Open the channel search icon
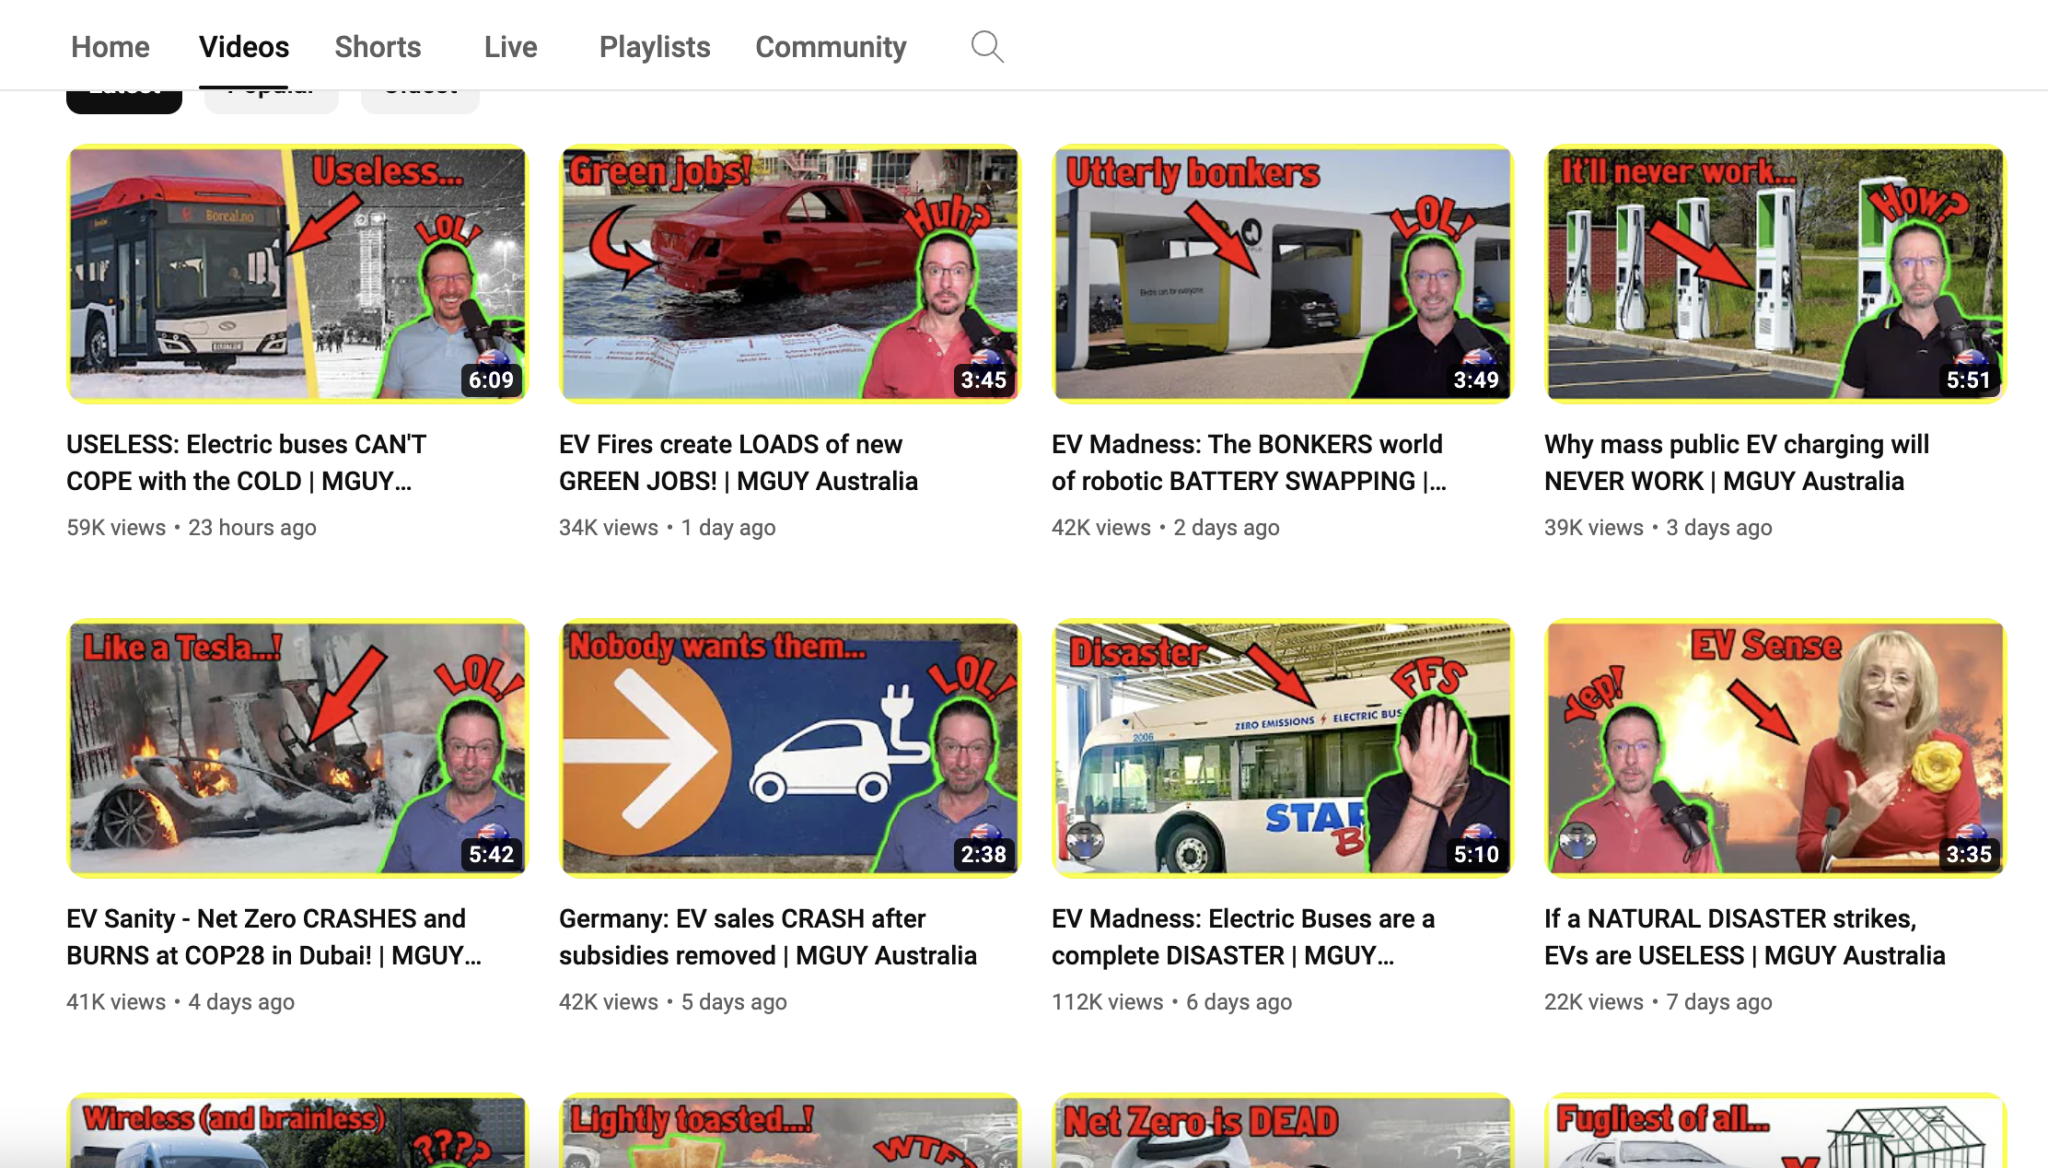 [x=987, y=46]
